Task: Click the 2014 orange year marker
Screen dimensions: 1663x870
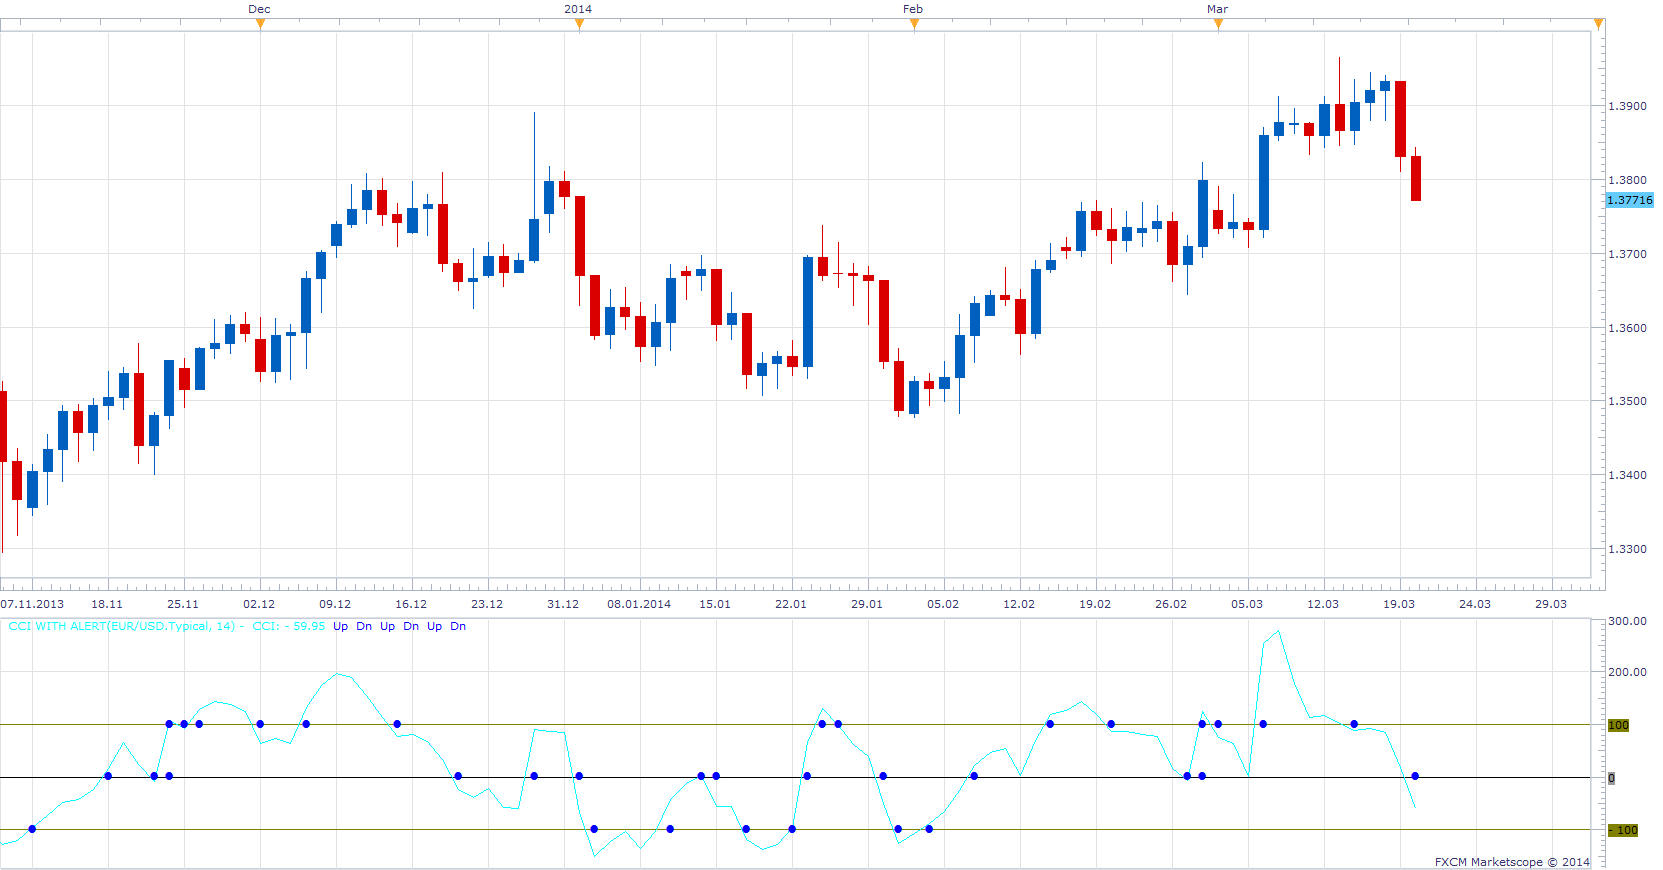Action: [579, 24]
